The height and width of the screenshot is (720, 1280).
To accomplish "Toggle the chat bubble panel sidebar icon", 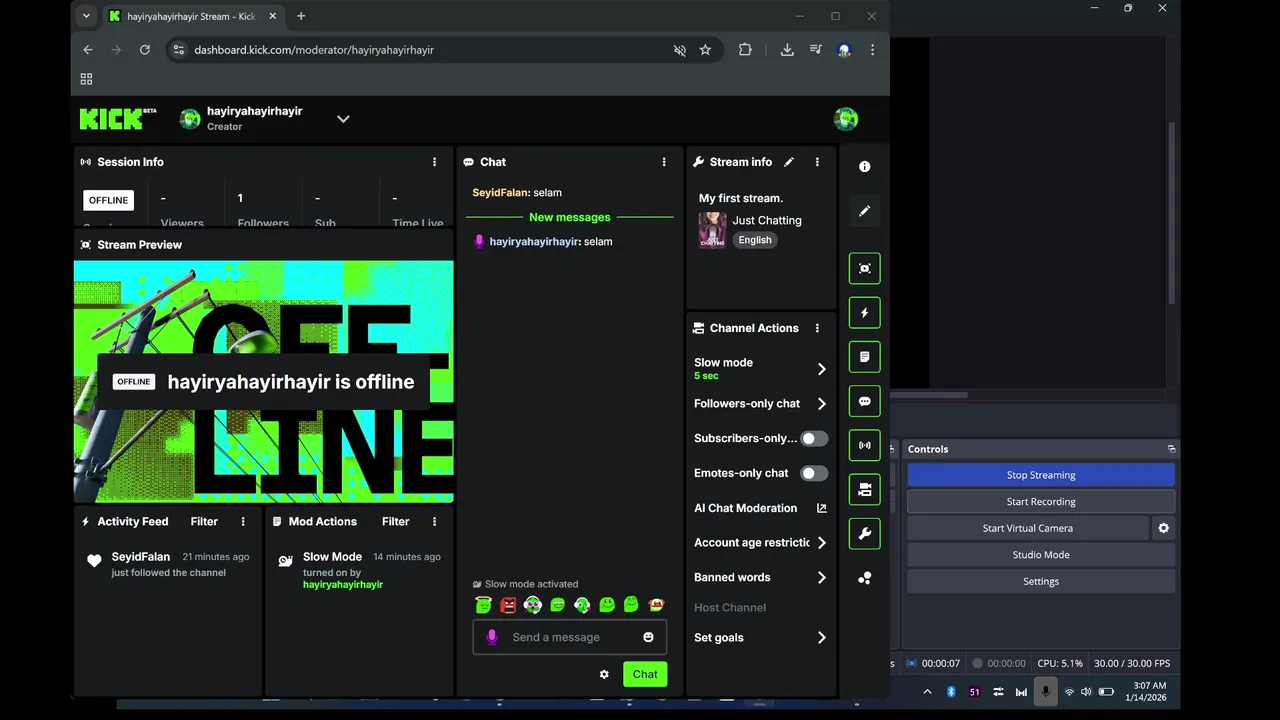I will click(865, 401).
